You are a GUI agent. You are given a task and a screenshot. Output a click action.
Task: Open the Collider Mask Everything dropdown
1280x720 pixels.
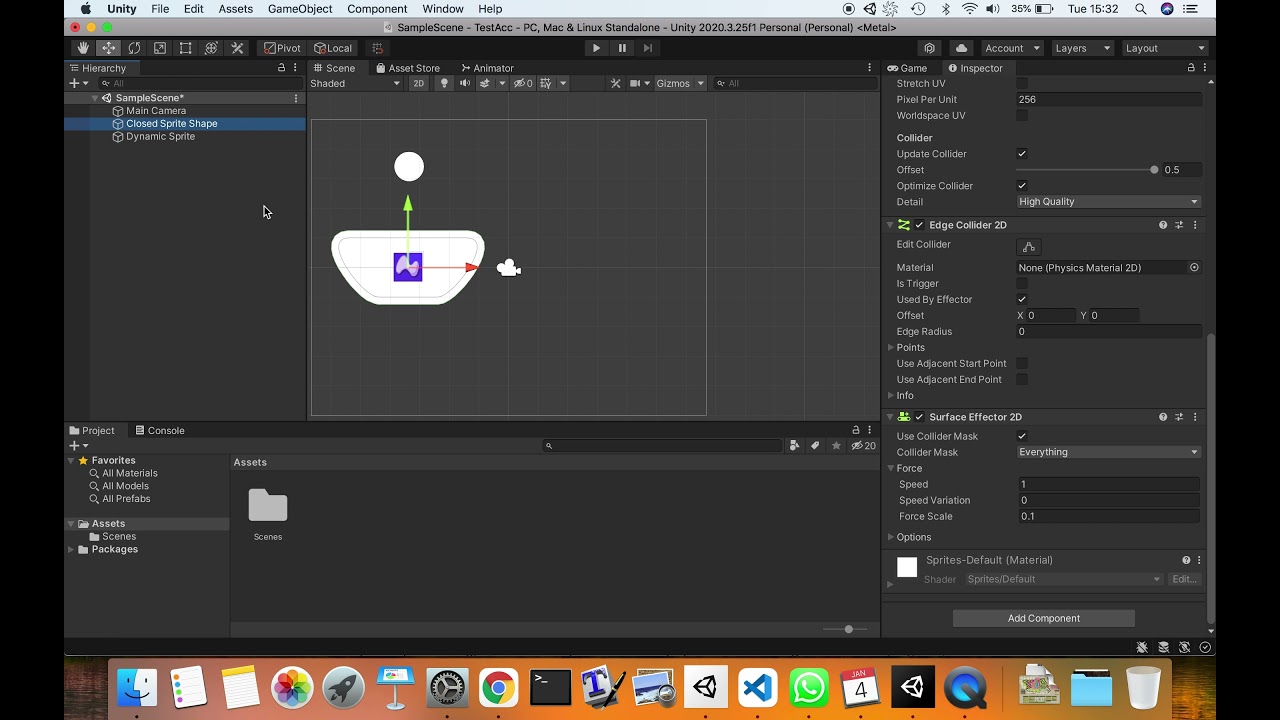pyautogui.click(x=1108, y=452)
